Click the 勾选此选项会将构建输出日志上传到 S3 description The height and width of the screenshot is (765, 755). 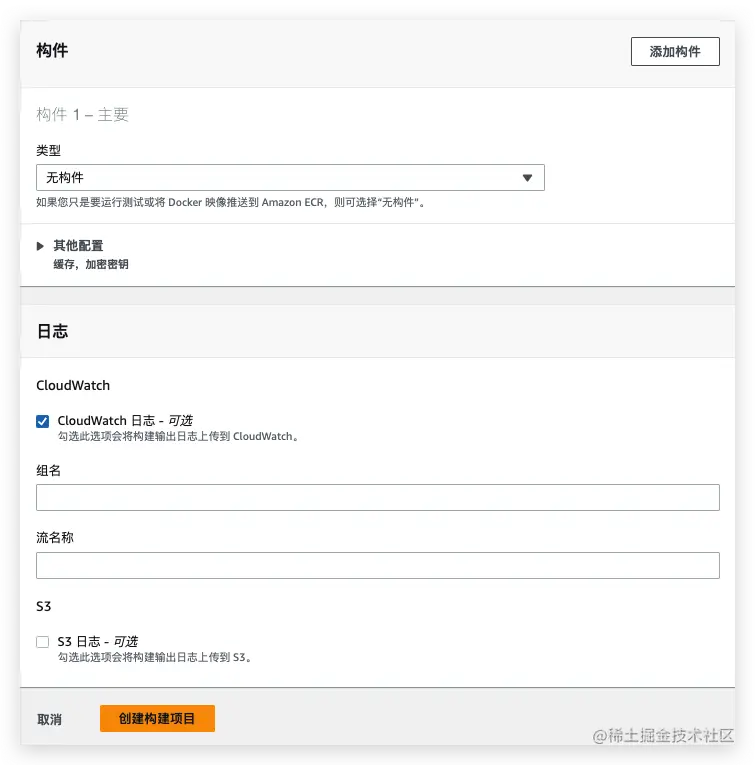click(154, 657)
